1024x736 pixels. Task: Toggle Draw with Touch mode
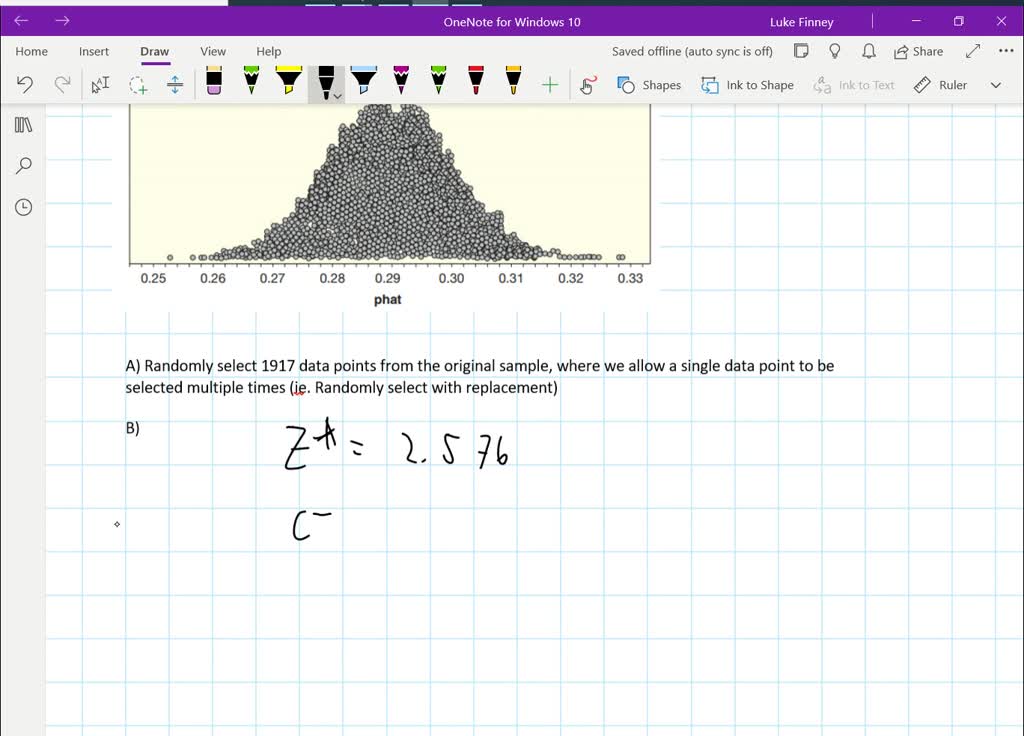tap(588, 85)
